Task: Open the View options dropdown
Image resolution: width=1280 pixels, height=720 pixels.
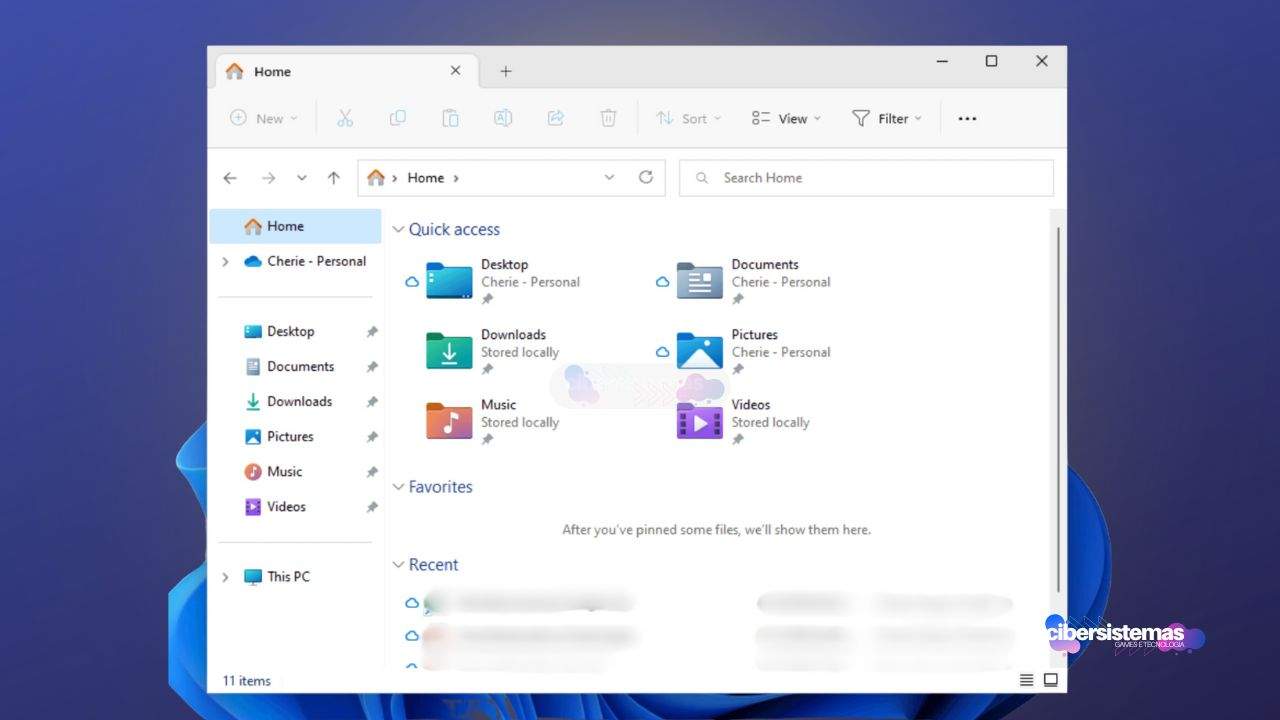Action: pyautogui.click(x=786, y=118)
